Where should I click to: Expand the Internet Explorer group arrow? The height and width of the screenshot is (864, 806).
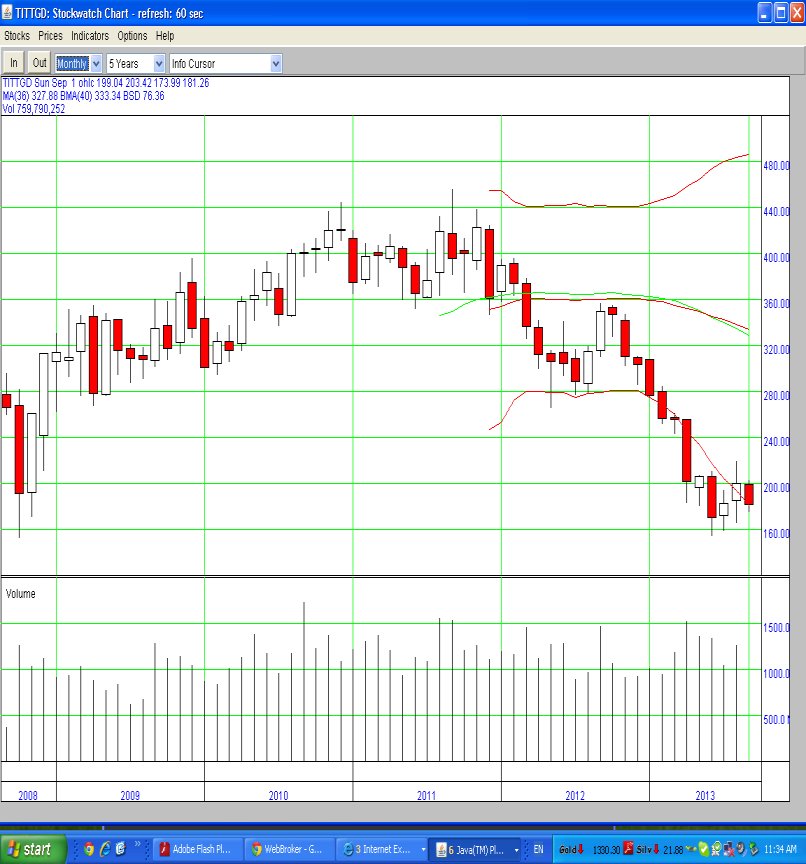pyautogui.click(x=423, y=850)
